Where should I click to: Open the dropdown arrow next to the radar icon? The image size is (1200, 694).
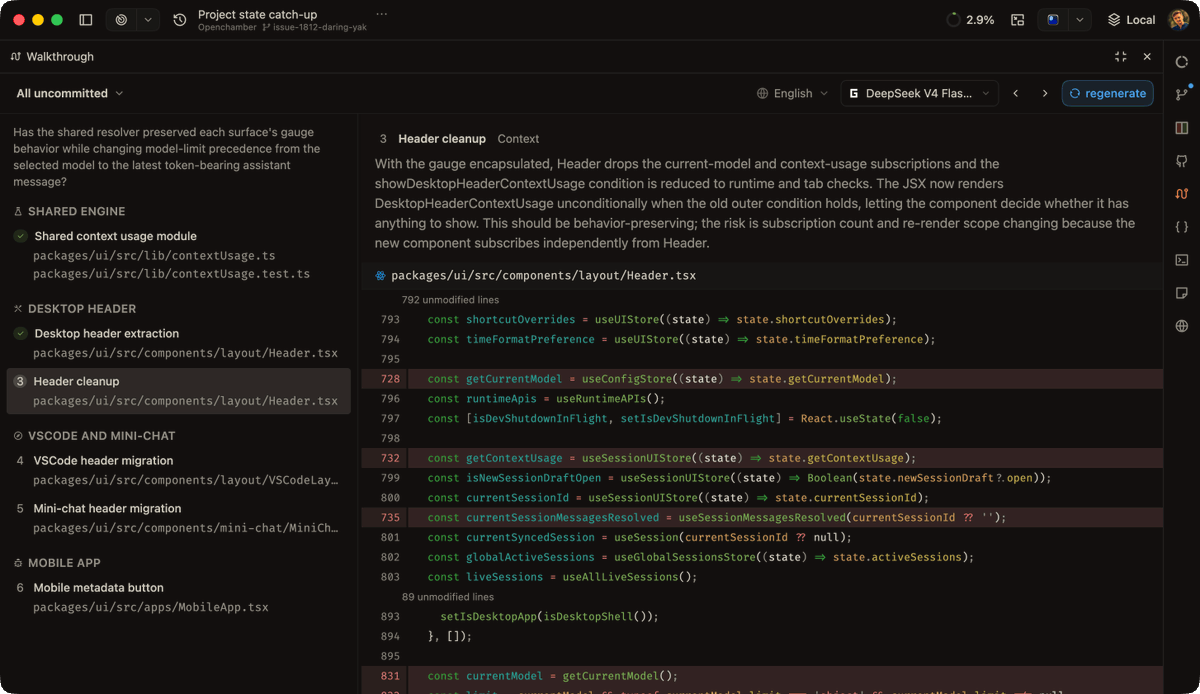pyautogui.click(x=147, y=20)
